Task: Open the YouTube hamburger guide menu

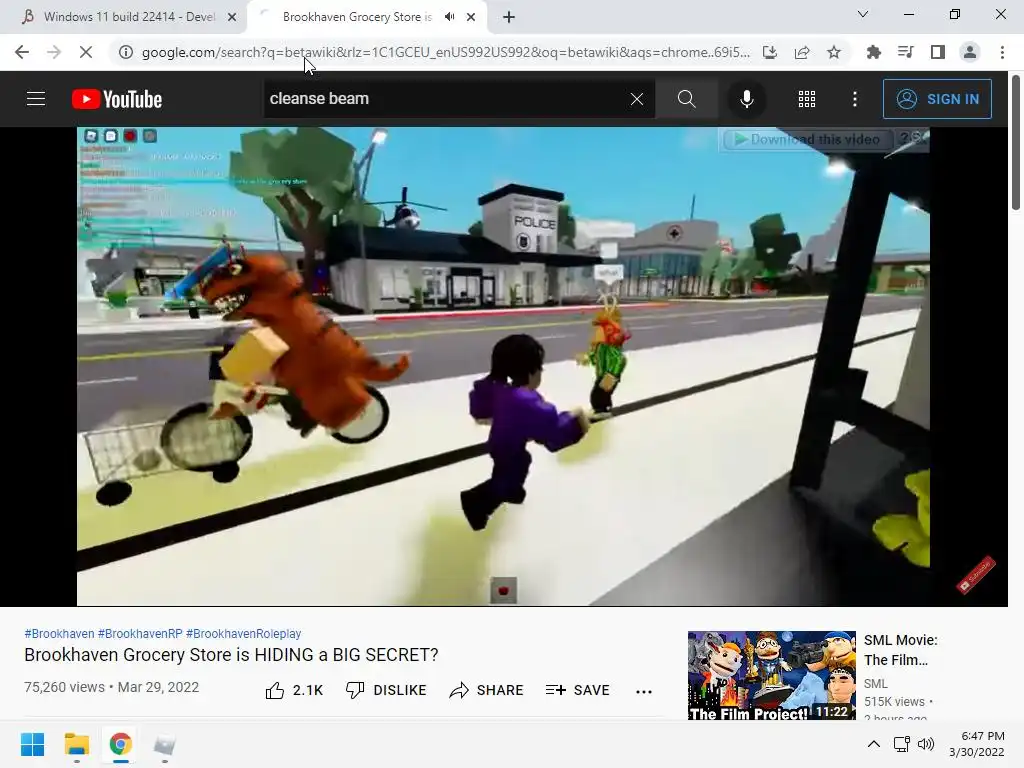Action: click(x=36, y=99)
